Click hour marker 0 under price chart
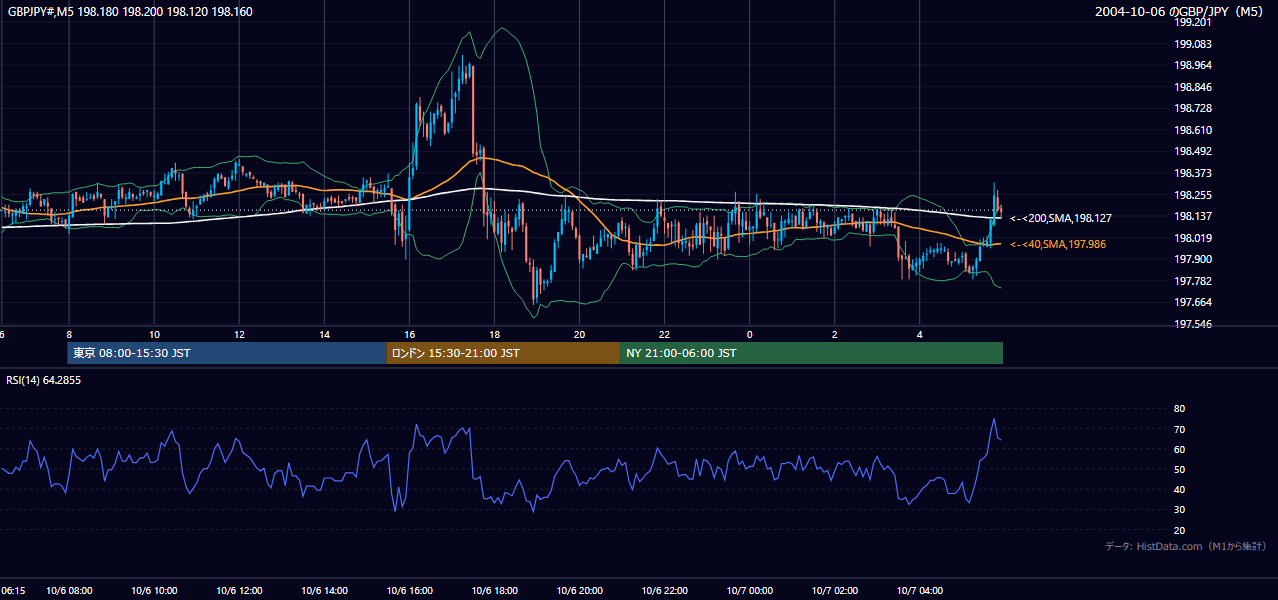 pos(749,334)
